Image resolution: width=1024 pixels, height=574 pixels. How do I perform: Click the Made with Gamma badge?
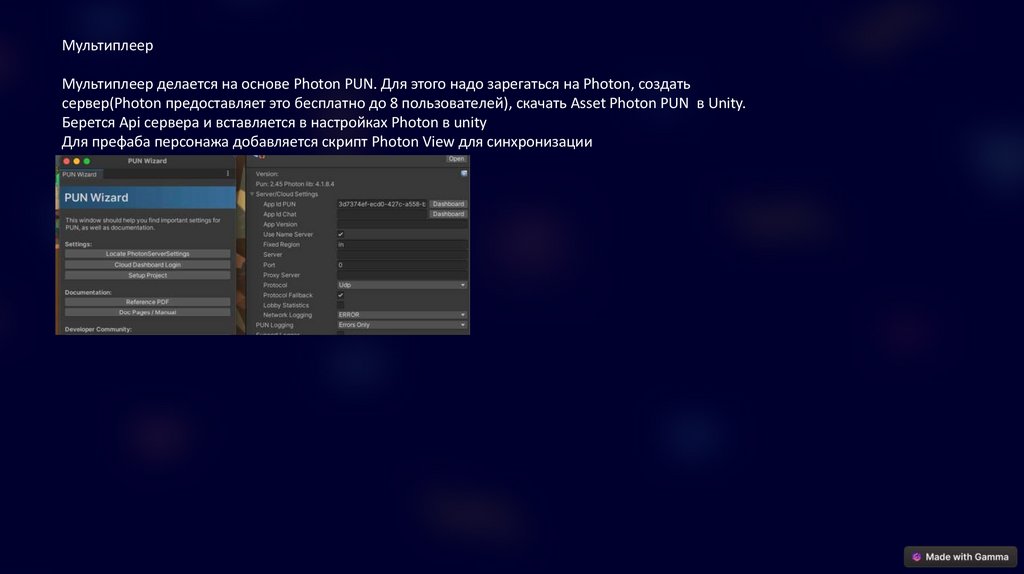(961, 557)
